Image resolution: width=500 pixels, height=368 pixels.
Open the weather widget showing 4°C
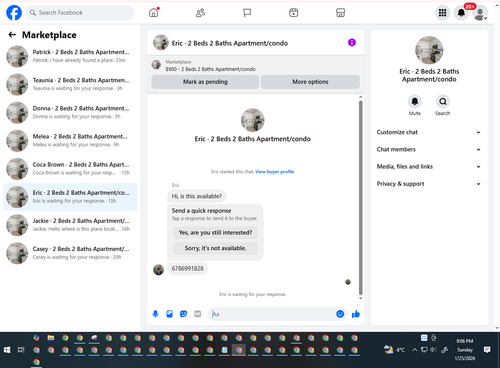click(x=394, y=350)
